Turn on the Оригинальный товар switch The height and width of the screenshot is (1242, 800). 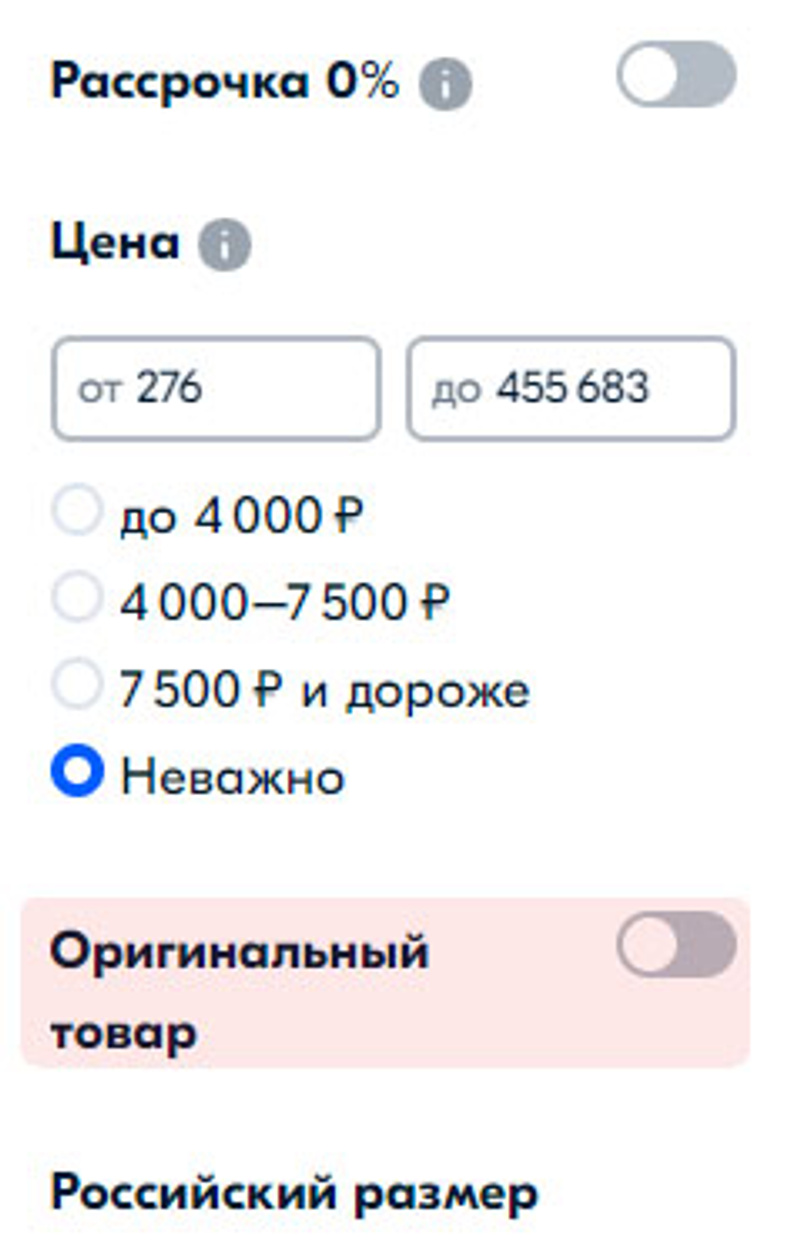(x=676, y=944)
